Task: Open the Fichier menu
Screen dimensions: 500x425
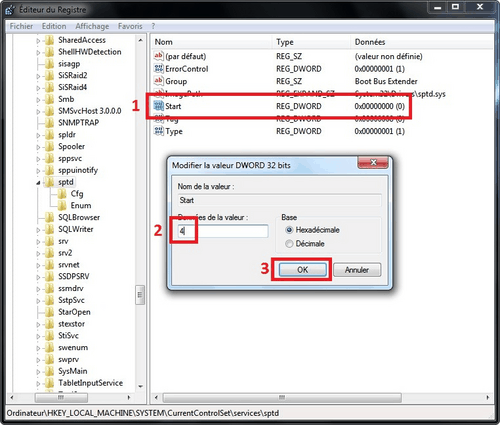Action: [x=21, y=26]
